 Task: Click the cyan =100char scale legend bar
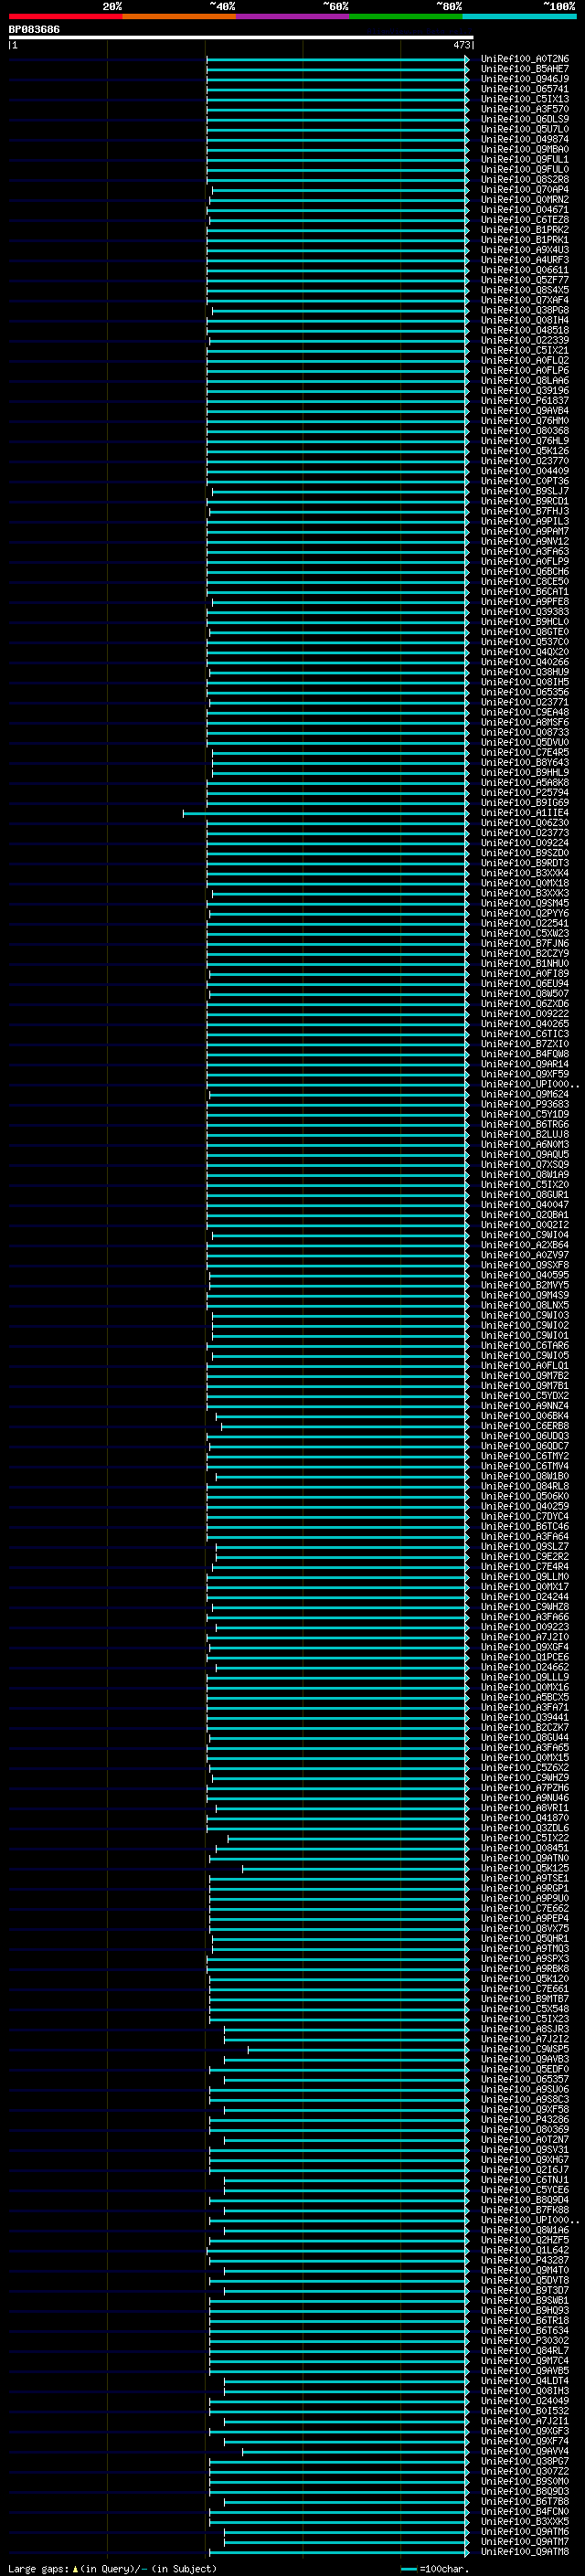tap(408, 2569)
